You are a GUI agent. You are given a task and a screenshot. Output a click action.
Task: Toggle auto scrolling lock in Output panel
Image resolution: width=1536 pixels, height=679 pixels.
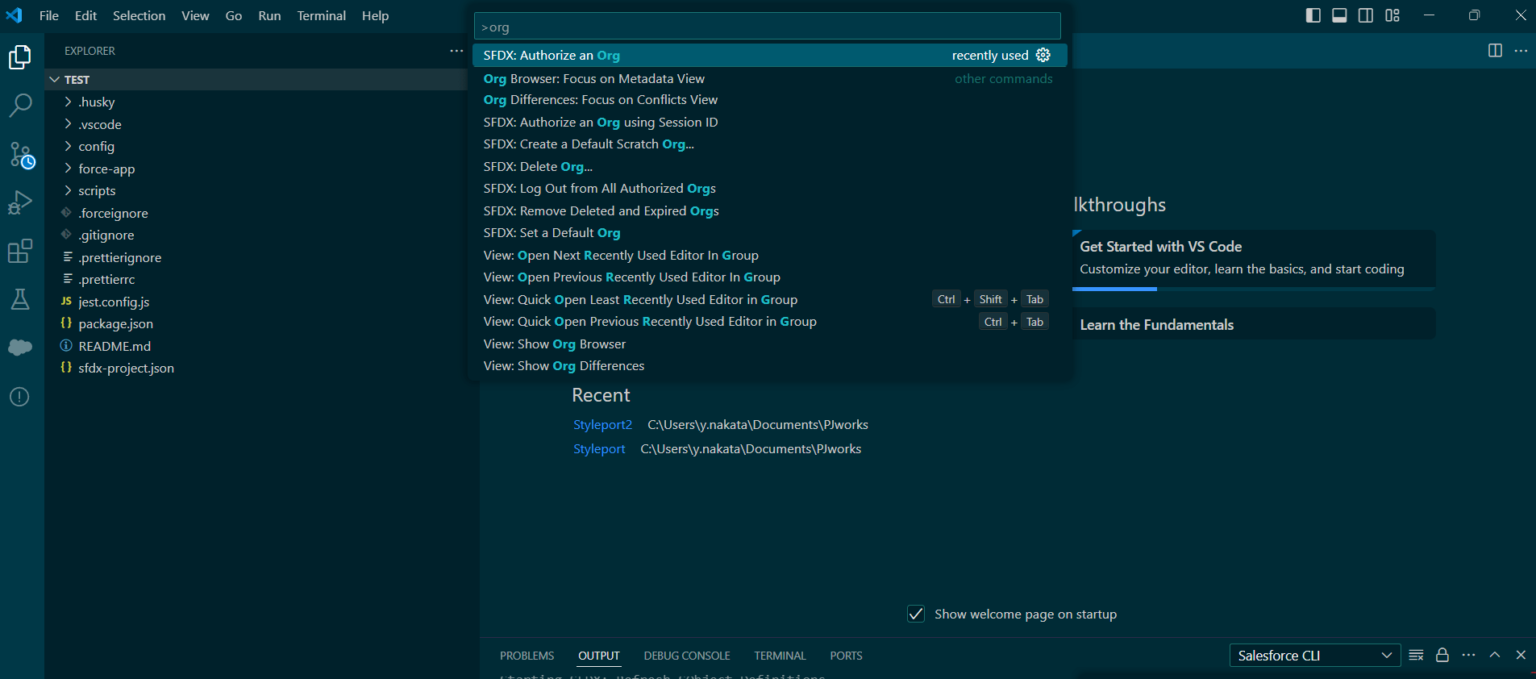pos(1442,655)
